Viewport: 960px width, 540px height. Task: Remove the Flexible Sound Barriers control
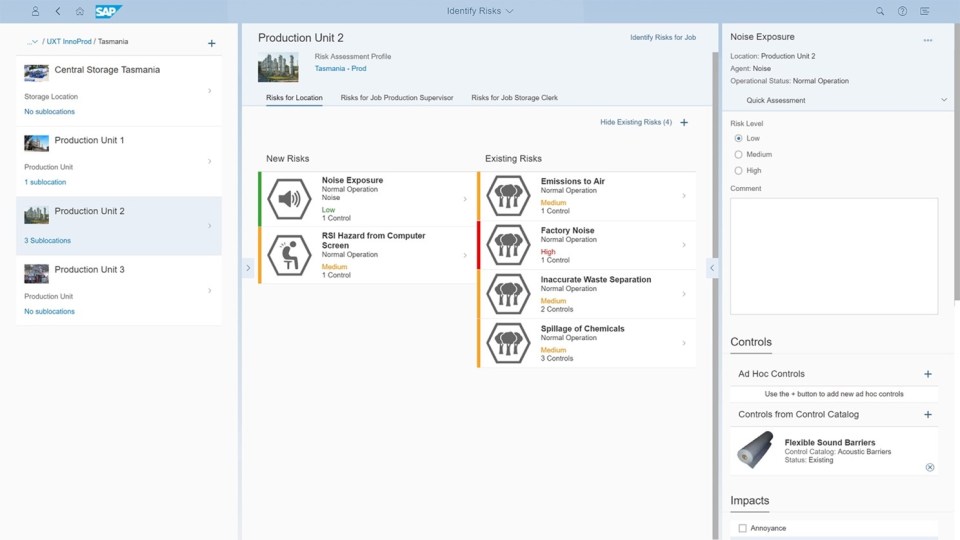click(x=929, y=467)
